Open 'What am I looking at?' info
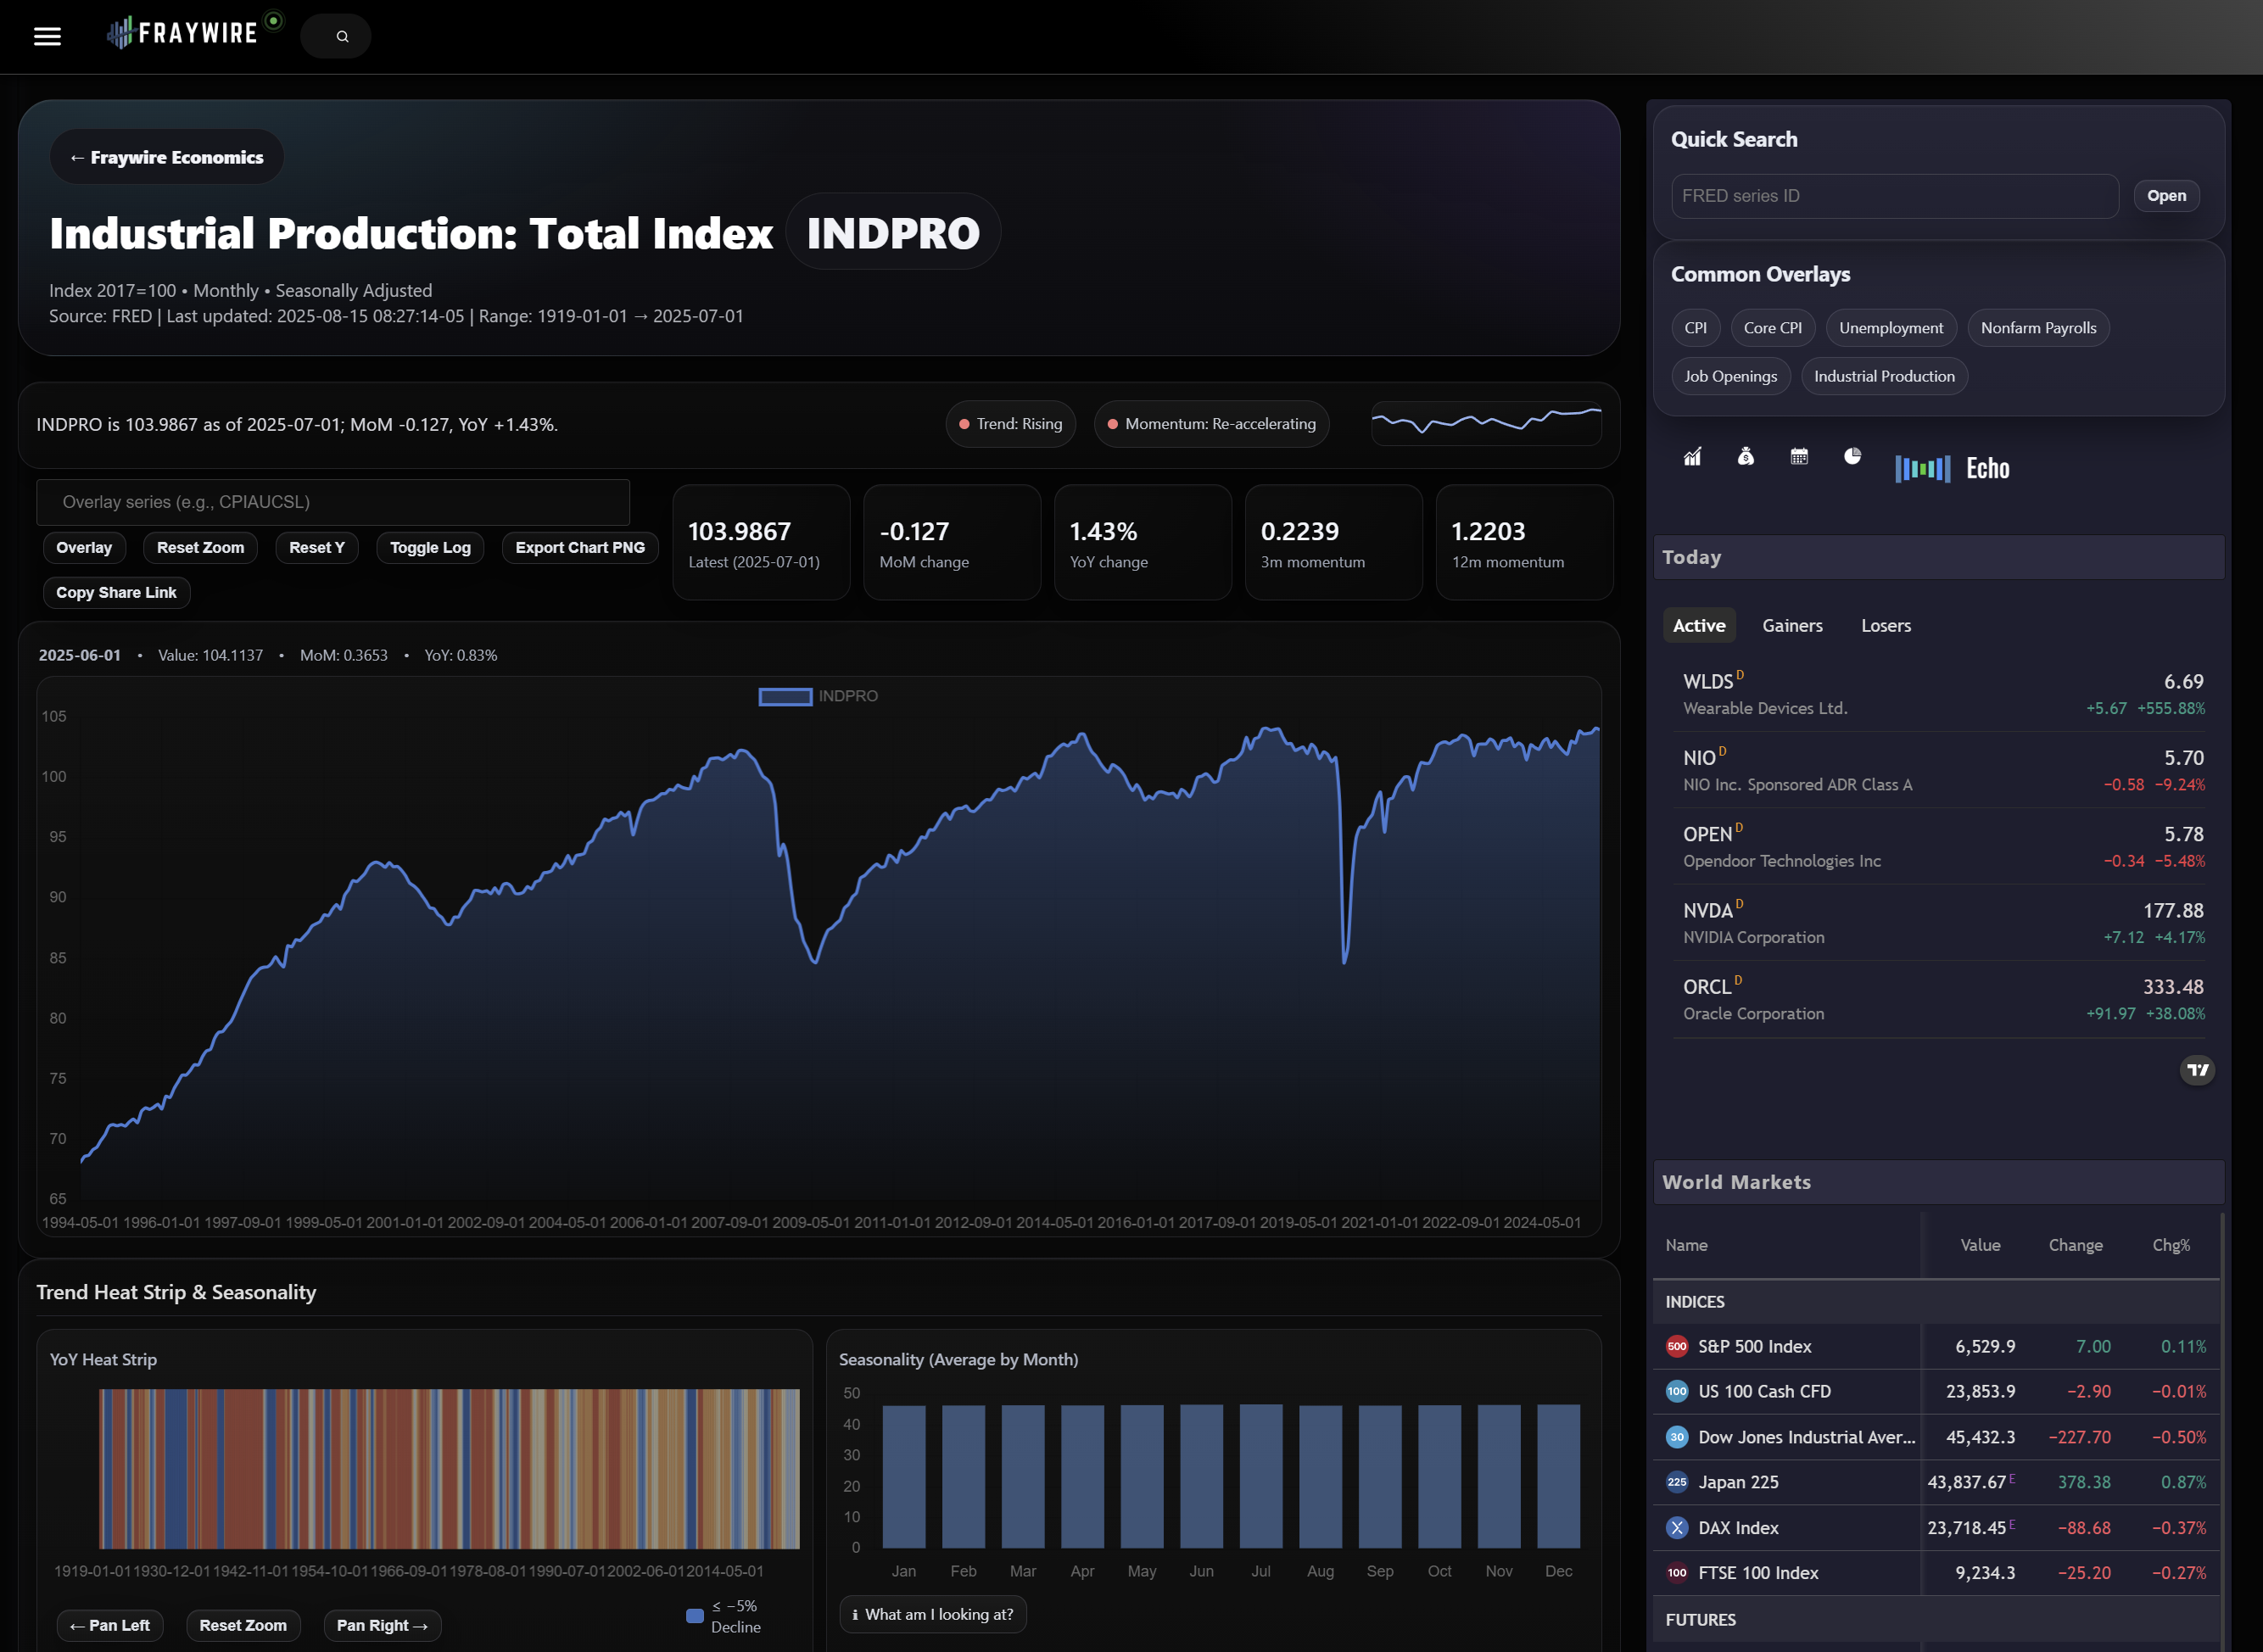This screenshot has width=2263, height=1652. pyautogui.click(x=932, y=1614)
